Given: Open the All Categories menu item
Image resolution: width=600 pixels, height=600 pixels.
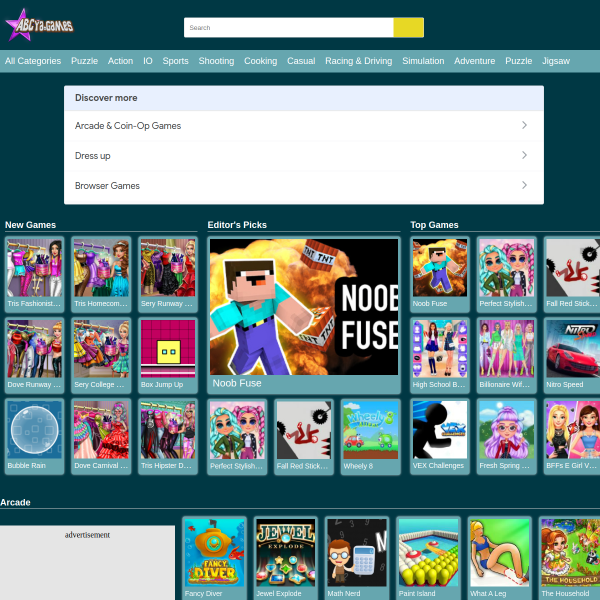Looking at the screenshot, I should (x=33, y=61).
